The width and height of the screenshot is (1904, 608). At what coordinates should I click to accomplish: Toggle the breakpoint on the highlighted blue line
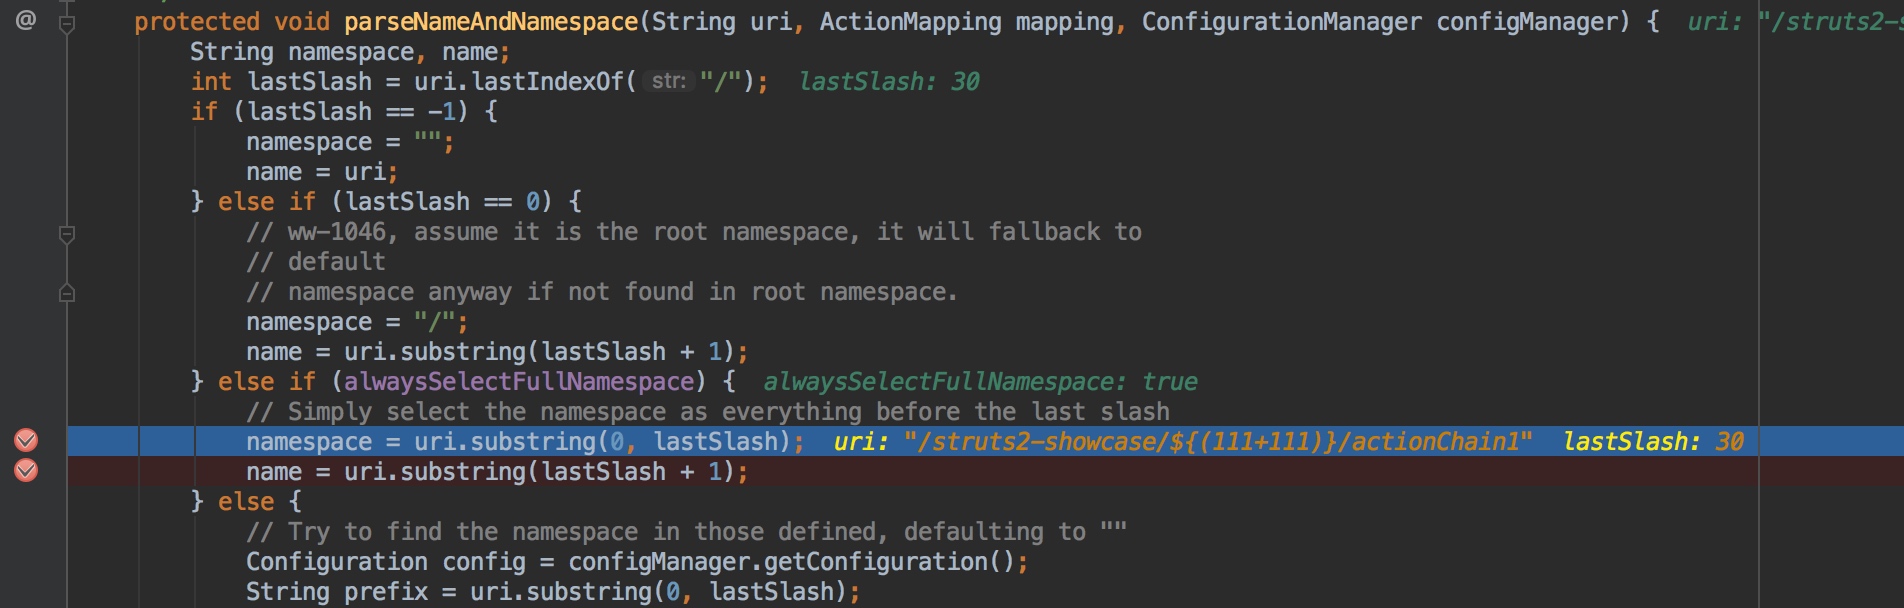(26, 441)
